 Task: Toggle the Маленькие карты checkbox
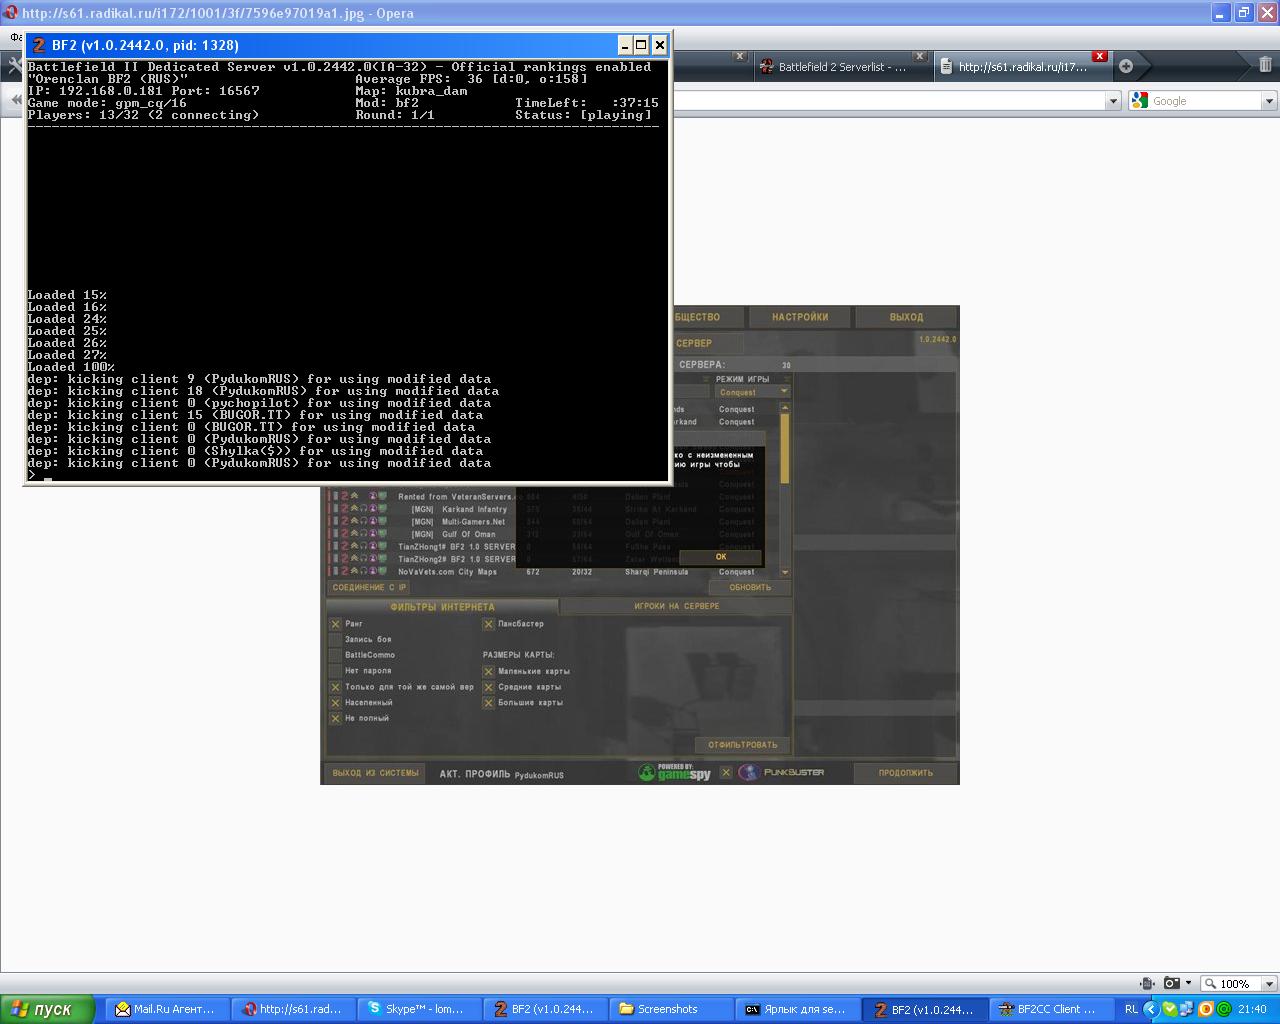(489, 672)
